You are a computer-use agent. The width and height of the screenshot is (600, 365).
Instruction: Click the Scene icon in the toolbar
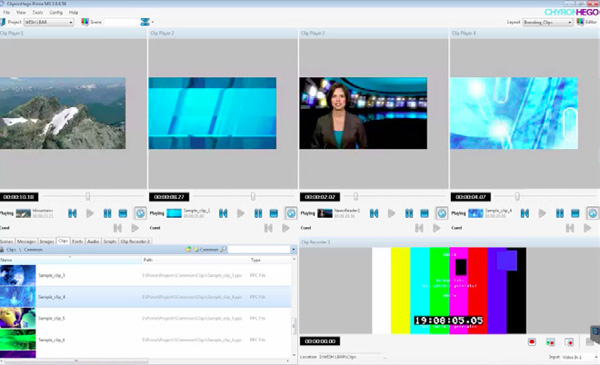pos(85,22)
